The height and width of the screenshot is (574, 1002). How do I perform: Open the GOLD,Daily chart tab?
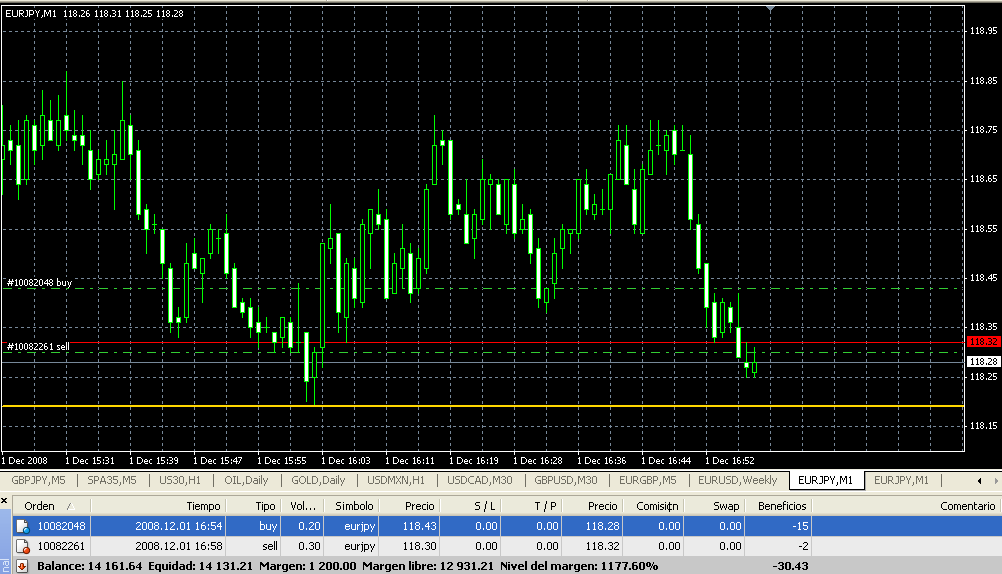click(x=318, y=480)
